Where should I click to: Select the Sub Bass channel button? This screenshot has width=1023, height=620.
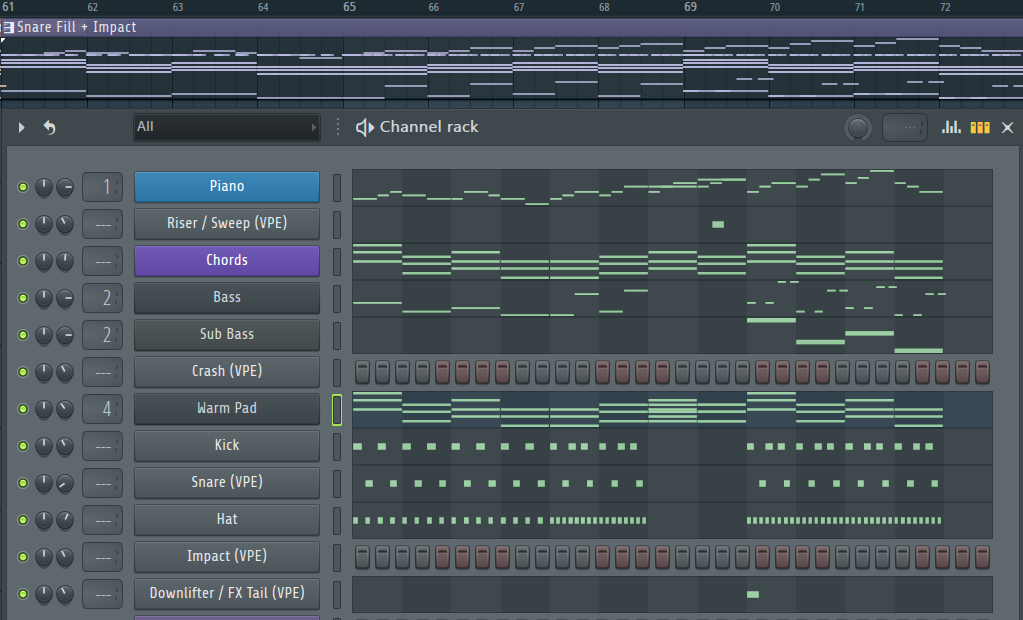227,334
